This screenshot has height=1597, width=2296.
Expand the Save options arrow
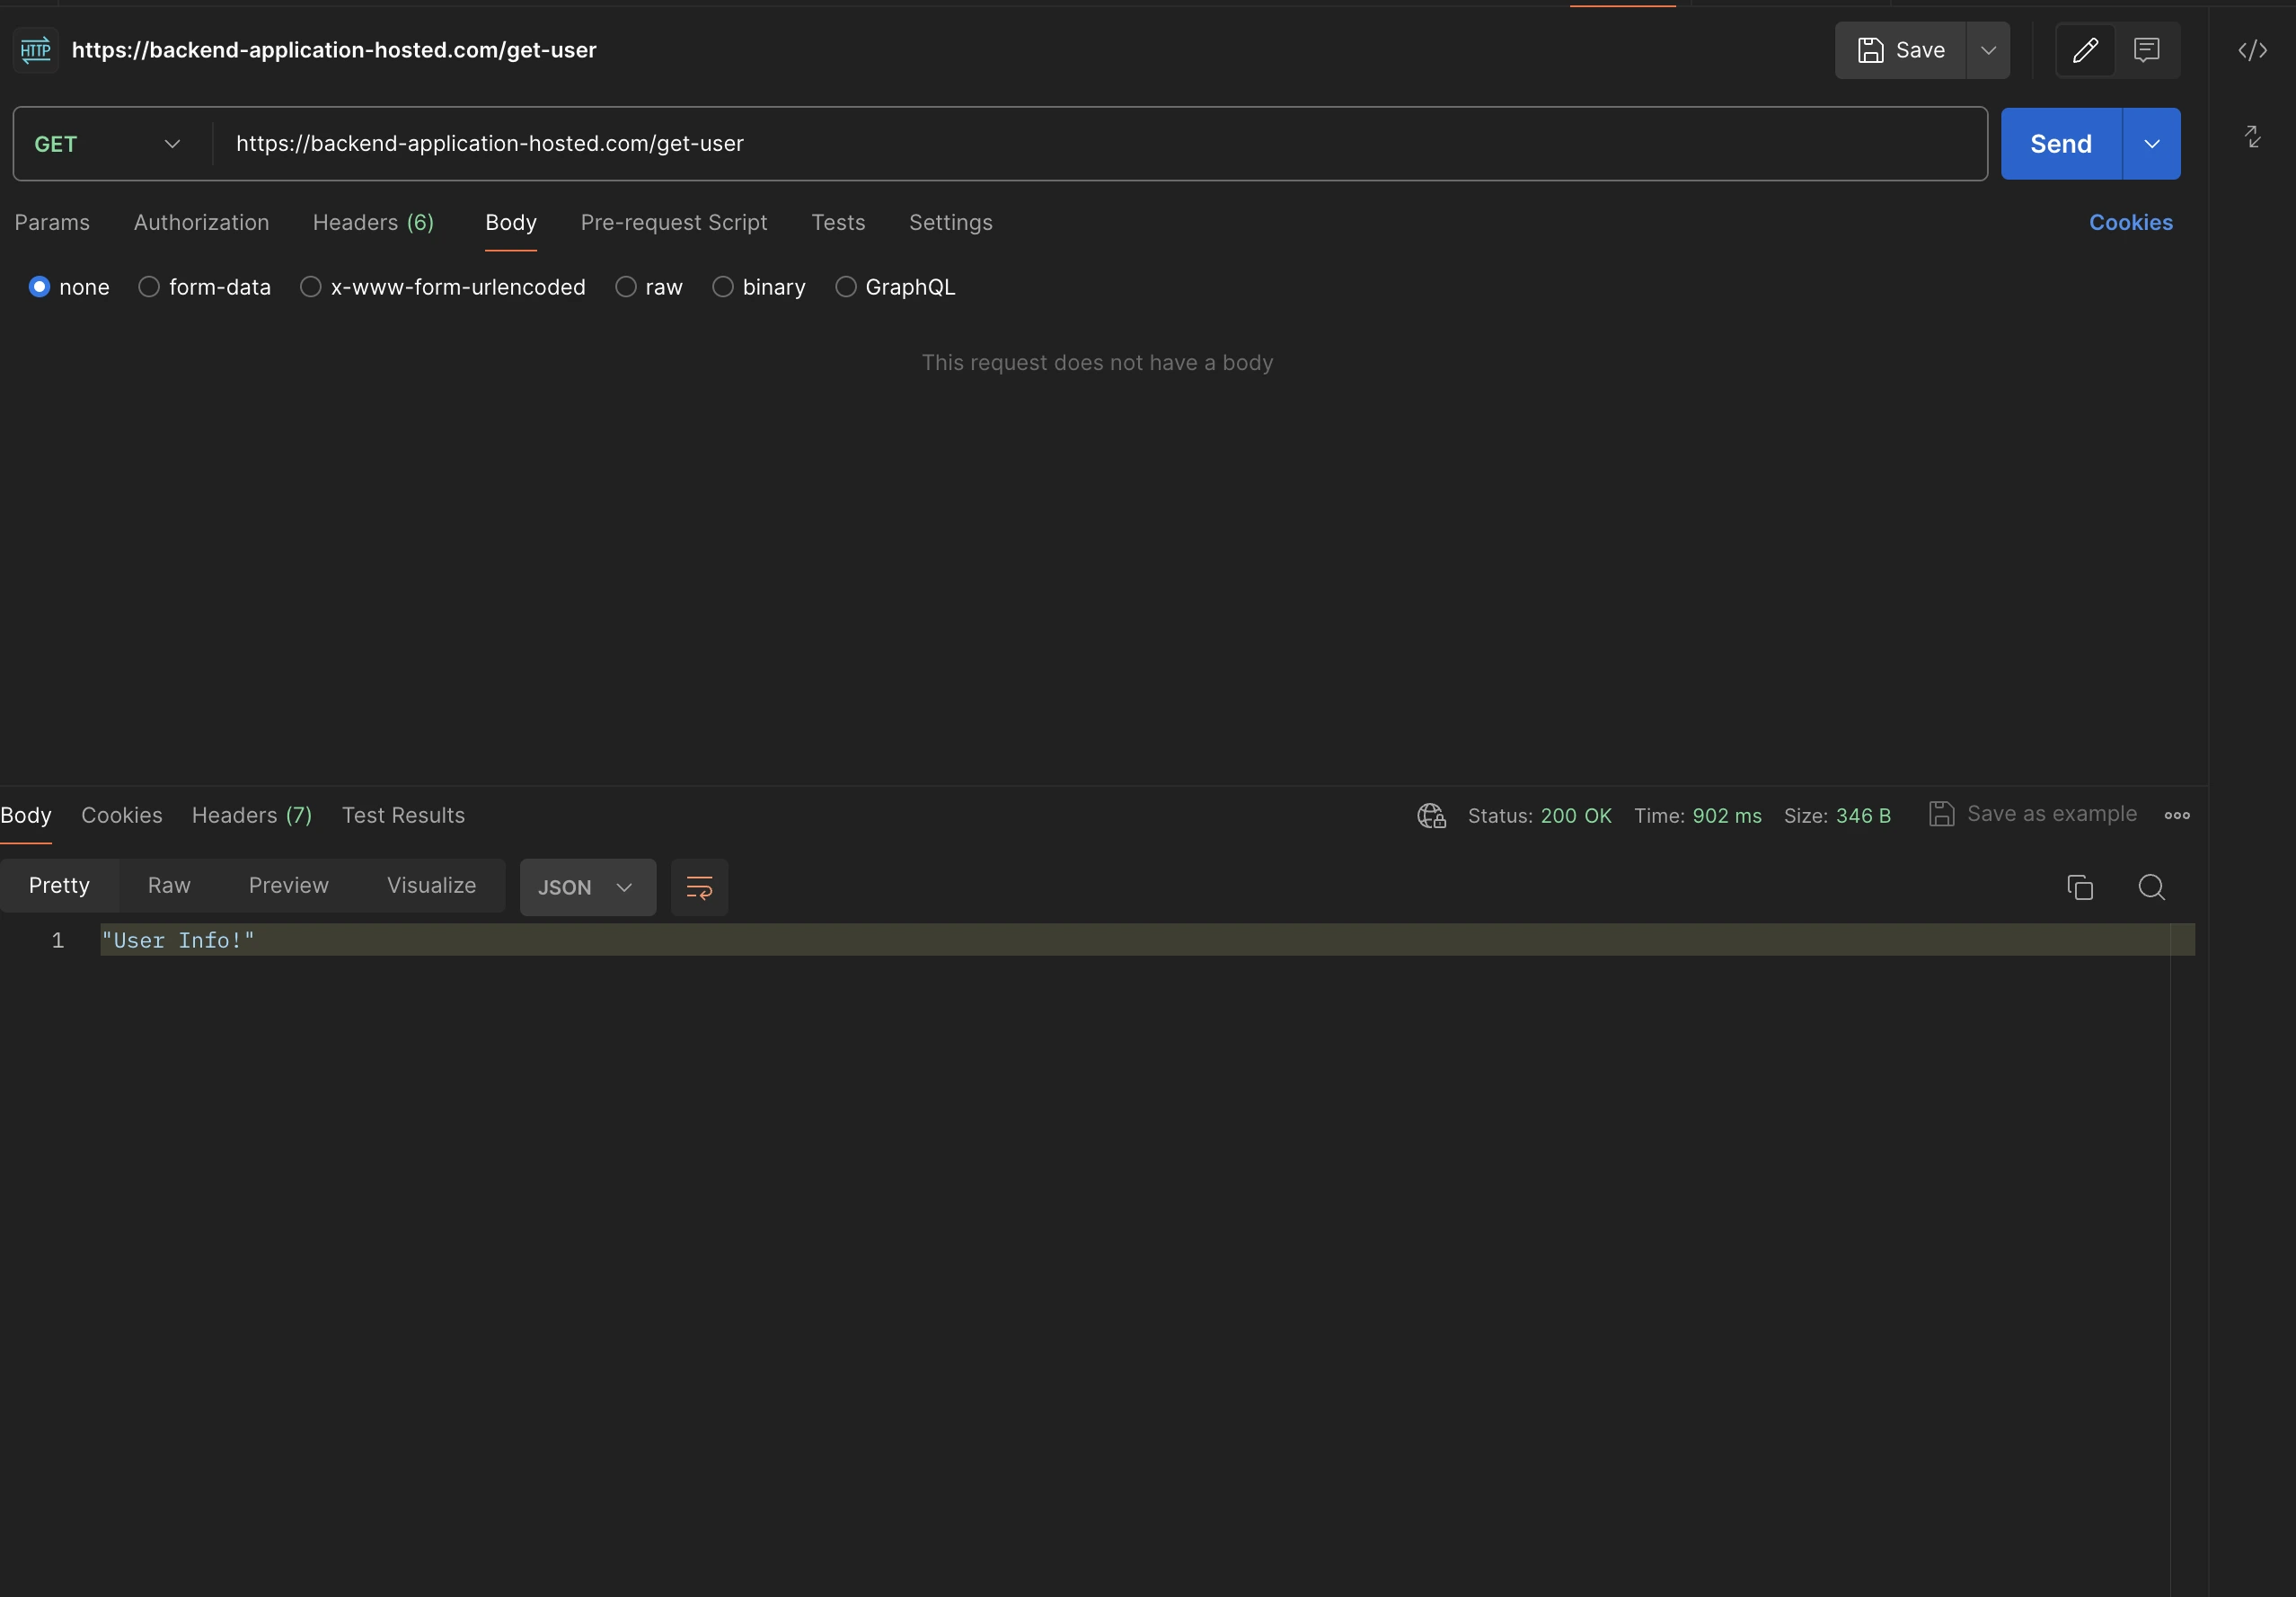pyautogui.click(x=1988, y=50)
